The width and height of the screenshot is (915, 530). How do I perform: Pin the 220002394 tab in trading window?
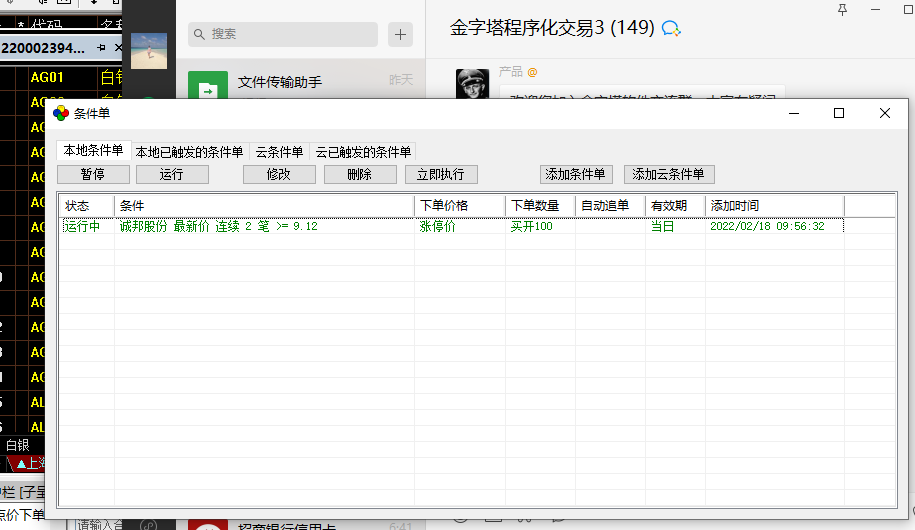click(102, 48)
